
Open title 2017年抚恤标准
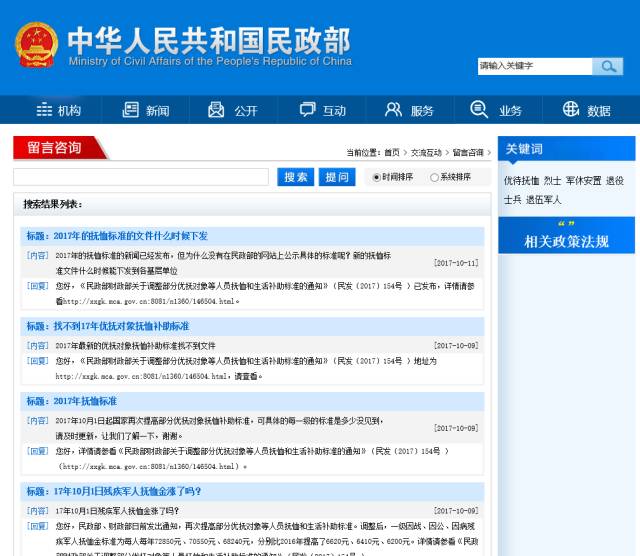(x=85, y=401)
